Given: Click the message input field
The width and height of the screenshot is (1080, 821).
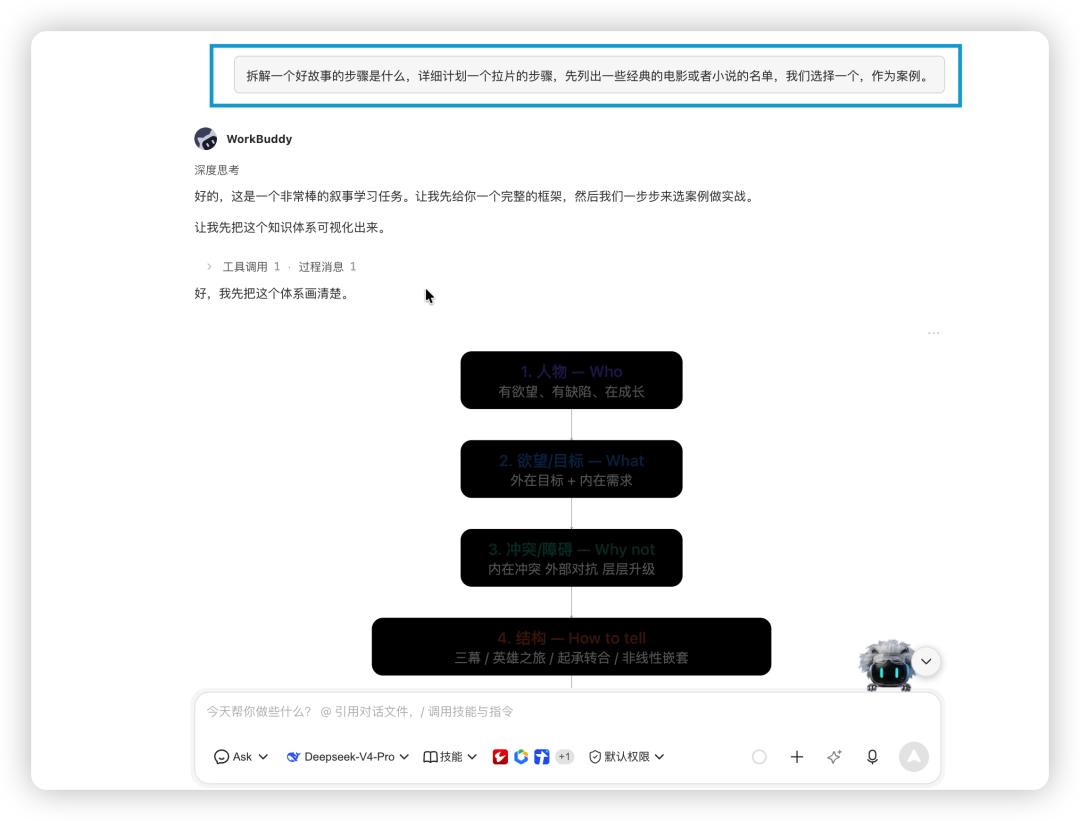Looking at the screenshot, I should 567,711.
